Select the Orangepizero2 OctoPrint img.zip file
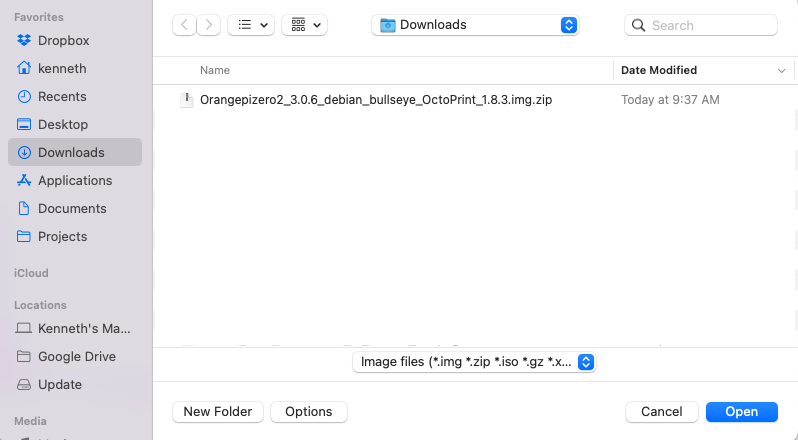Image resolution: width=798 pixels, height=440 pixels. click(x=376, y=100)
